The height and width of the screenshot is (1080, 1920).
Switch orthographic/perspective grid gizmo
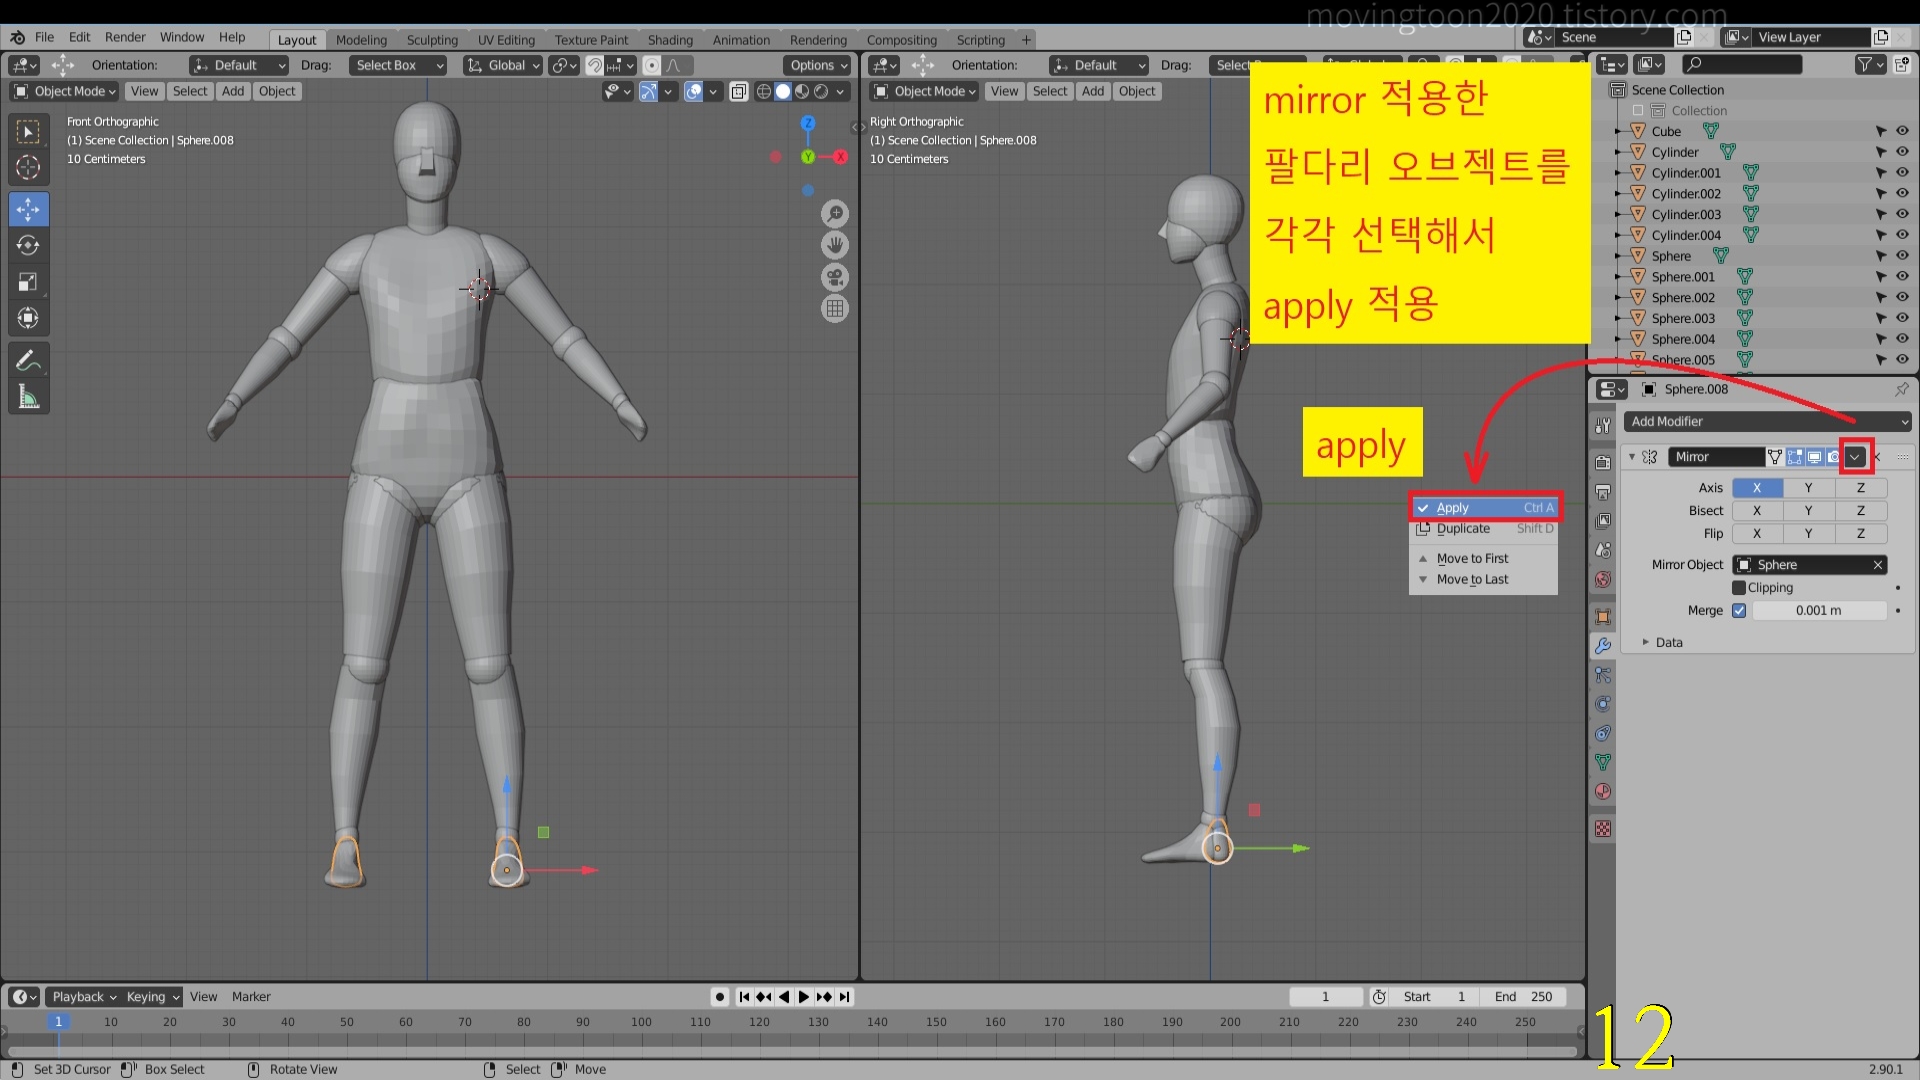[x=835, y=309]
